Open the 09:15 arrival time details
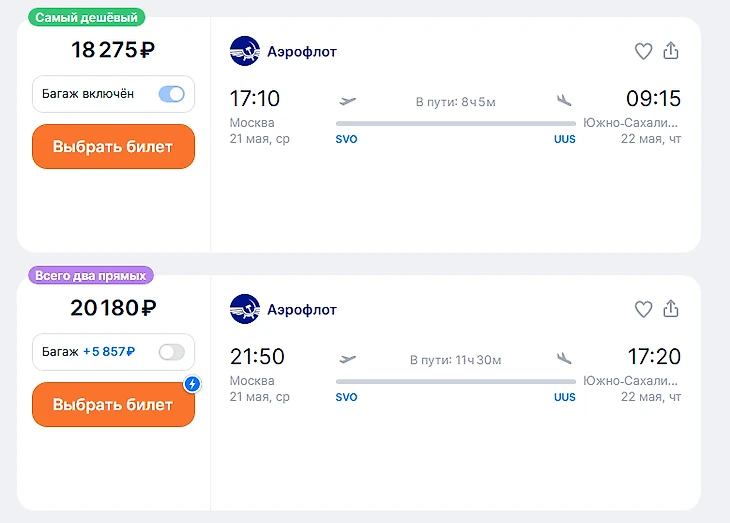The image size is (730, 523). (653, 99)
